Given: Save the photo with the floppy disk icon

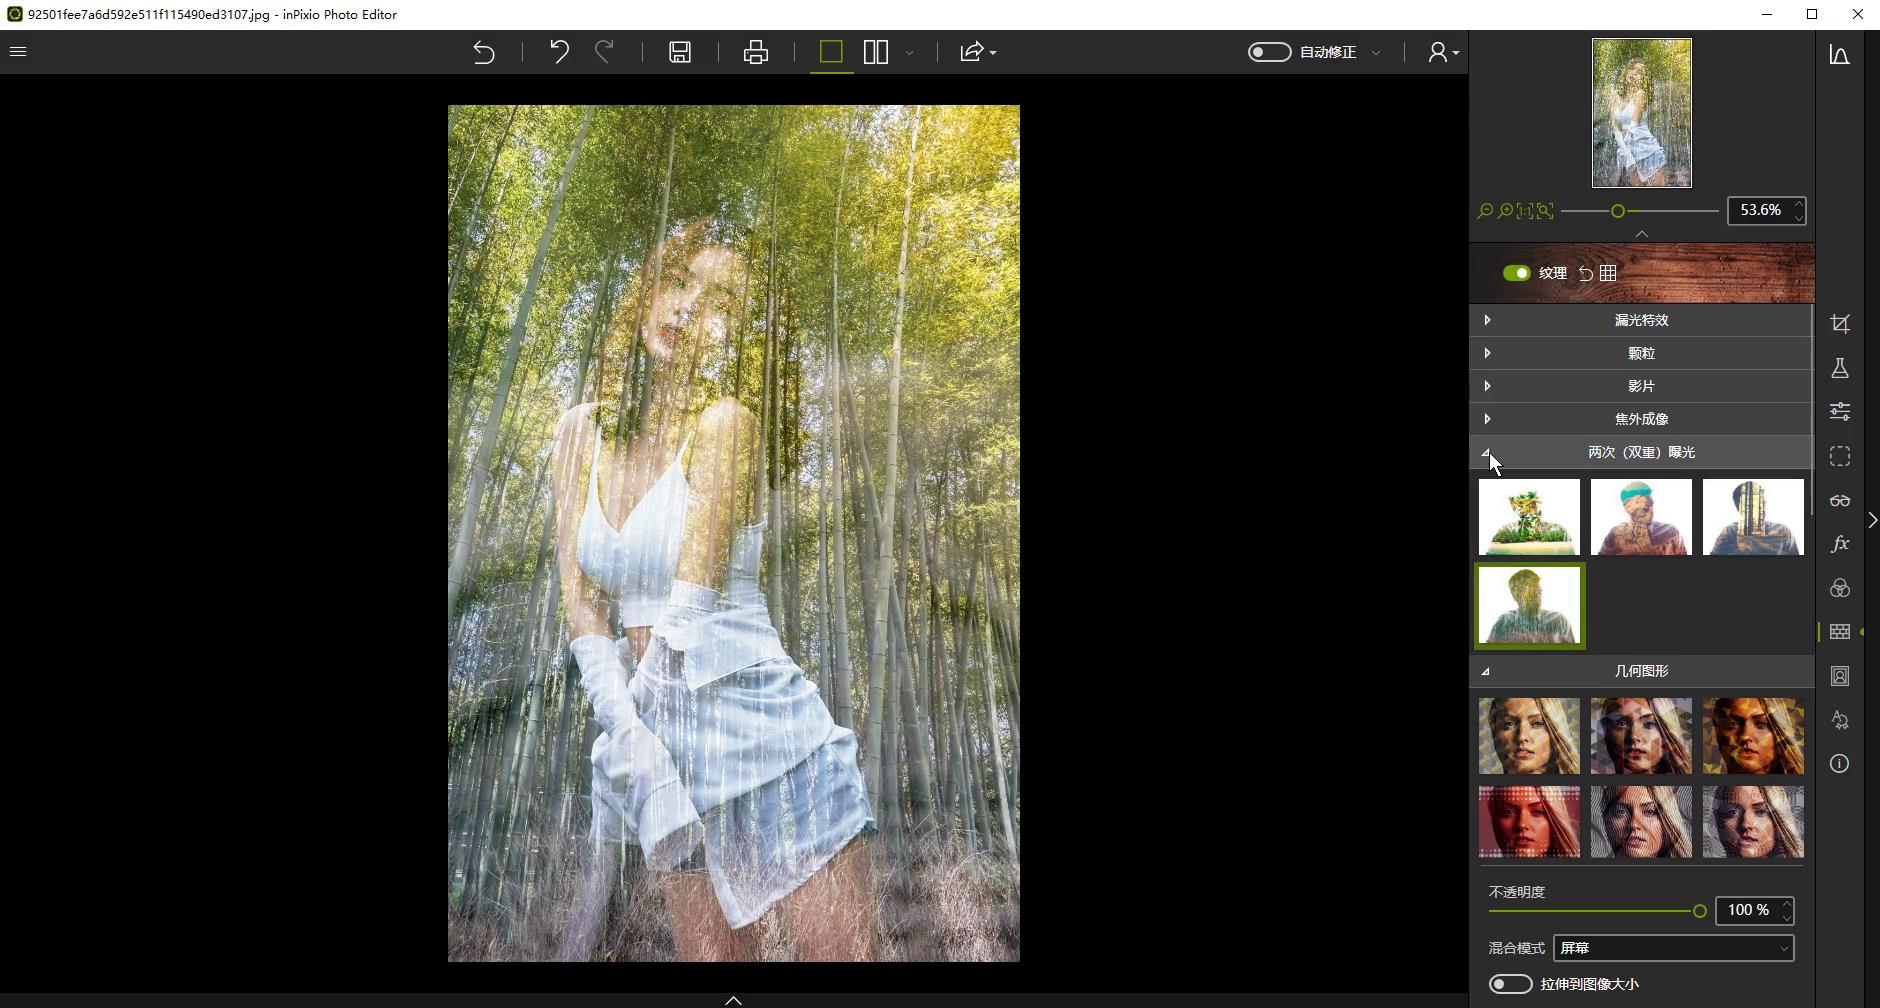Looking at the screenshot, I should coord(680,52).
